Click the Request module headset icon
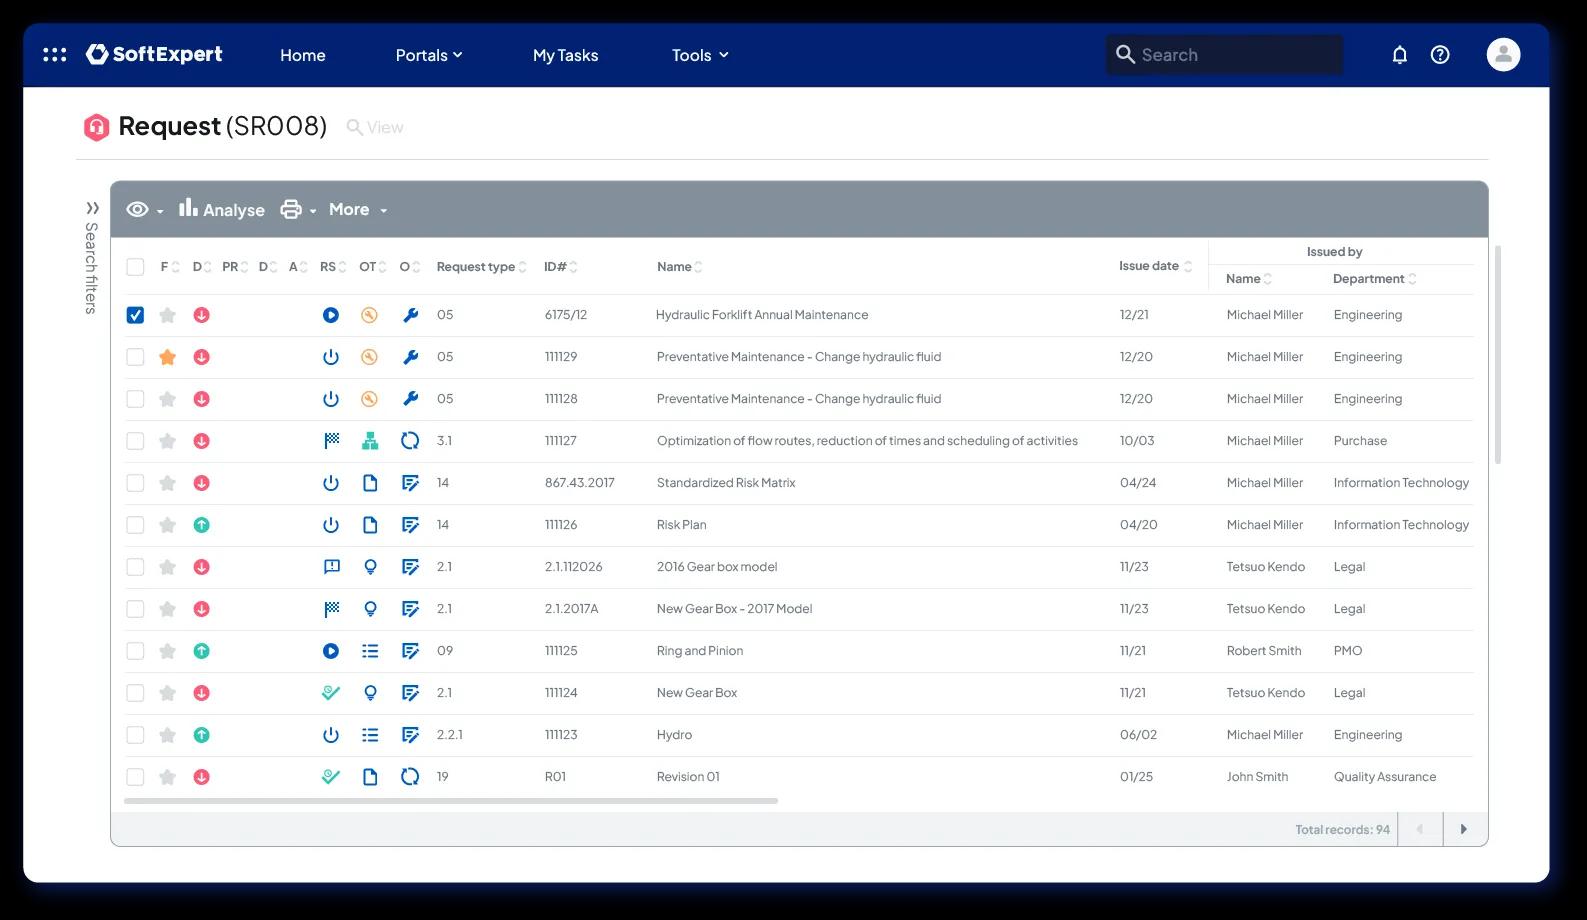The image size is (1587, 920). 96,127
